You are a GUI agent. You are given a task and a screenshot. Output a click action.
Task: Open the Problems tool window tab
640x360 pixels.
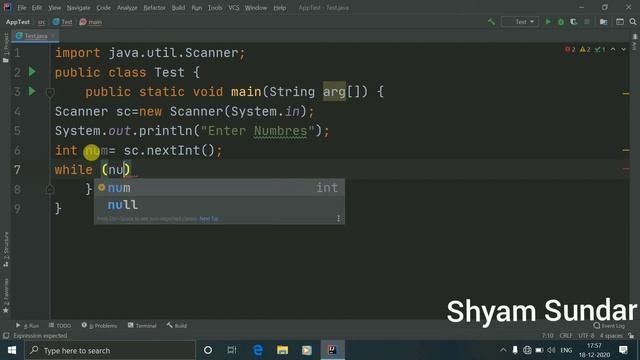pos(99,326)
